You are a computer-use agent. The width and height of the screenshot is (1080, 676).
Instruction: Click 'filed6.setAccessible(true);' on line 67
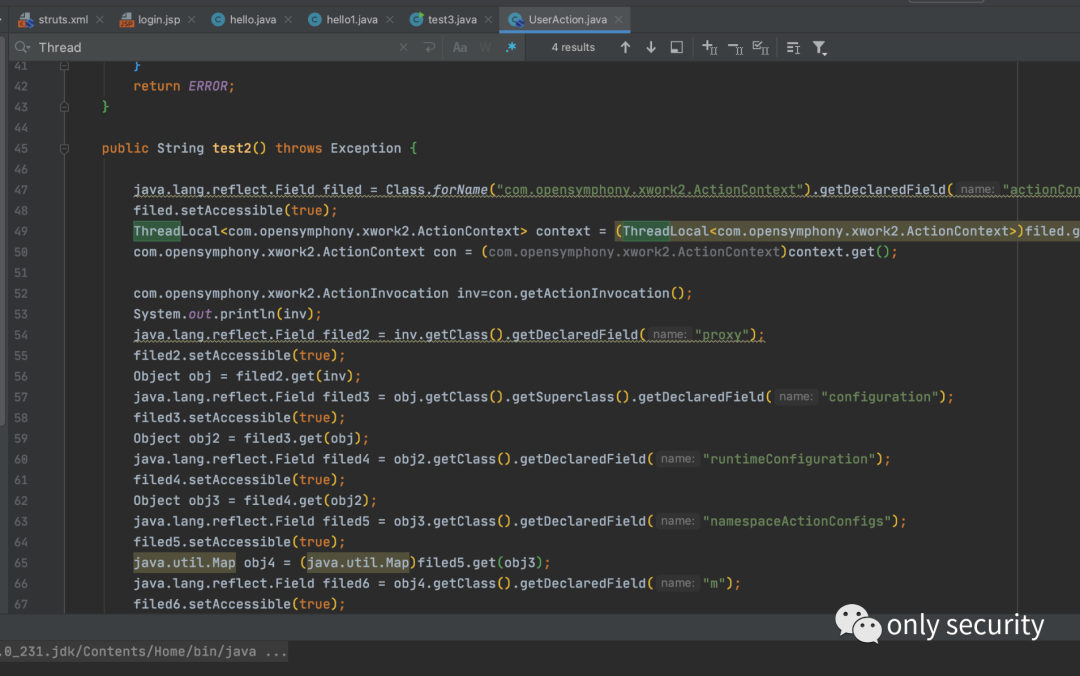pos(239,604)
